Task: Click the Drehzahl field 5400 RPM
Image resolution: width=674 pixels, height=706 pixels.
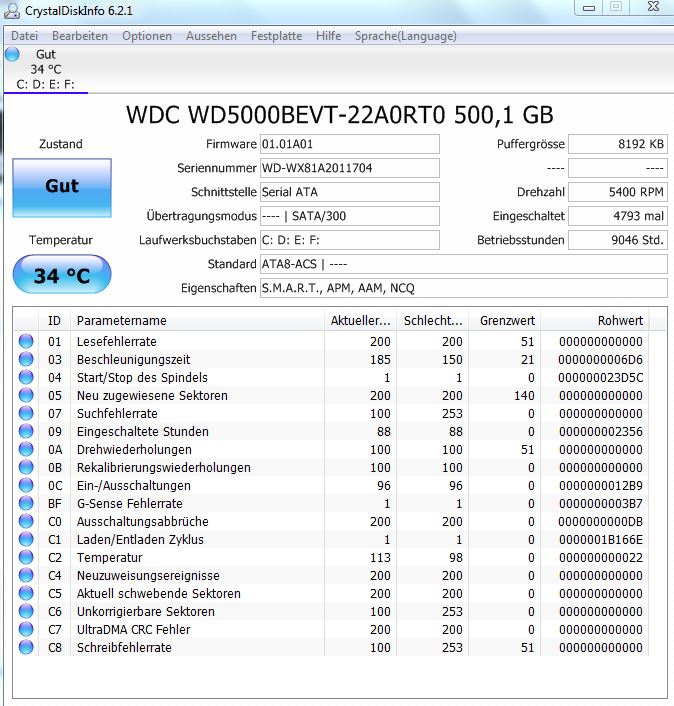Action: click(x=618, y=192)
